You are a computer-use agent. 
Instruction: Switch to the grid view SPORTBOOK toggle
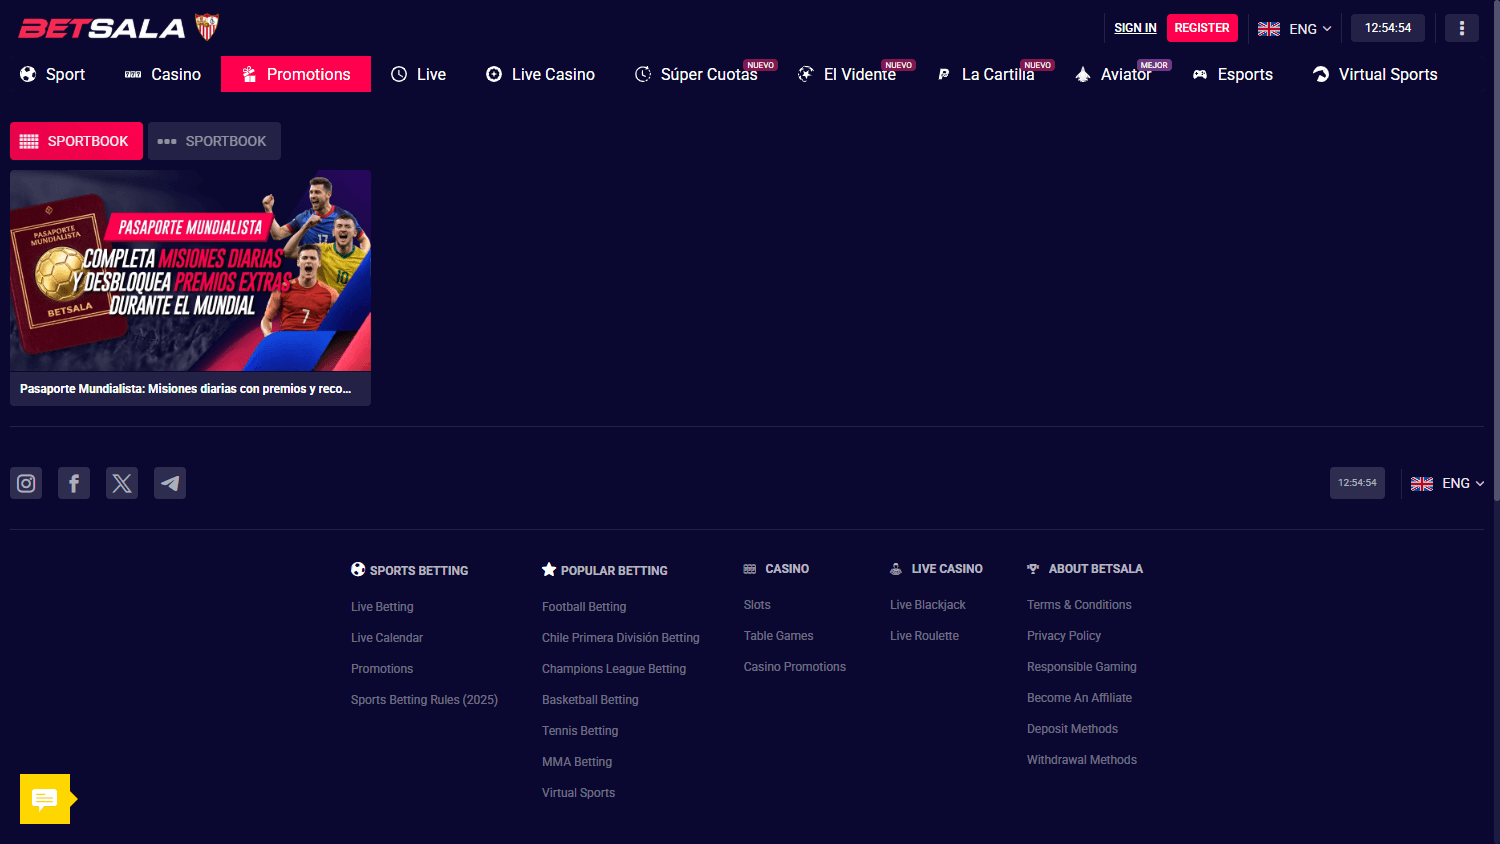[x=76, y=141]
